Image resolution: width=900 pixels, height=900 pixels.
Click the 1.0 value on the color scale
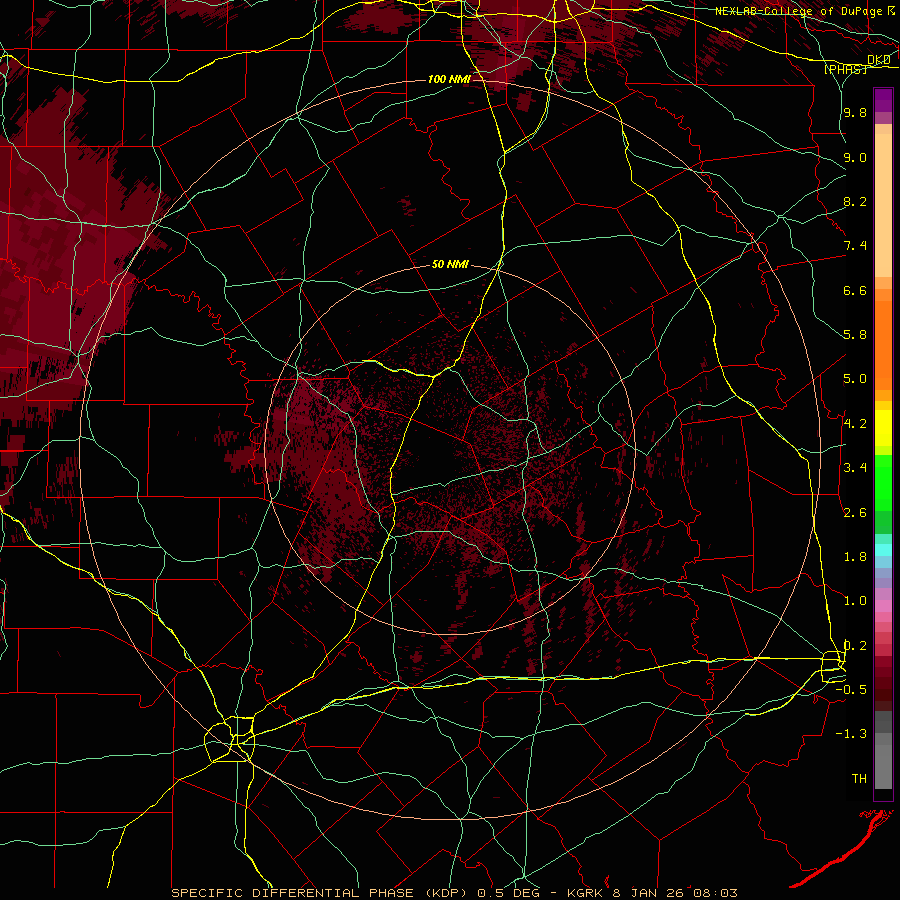pos(855,601)
